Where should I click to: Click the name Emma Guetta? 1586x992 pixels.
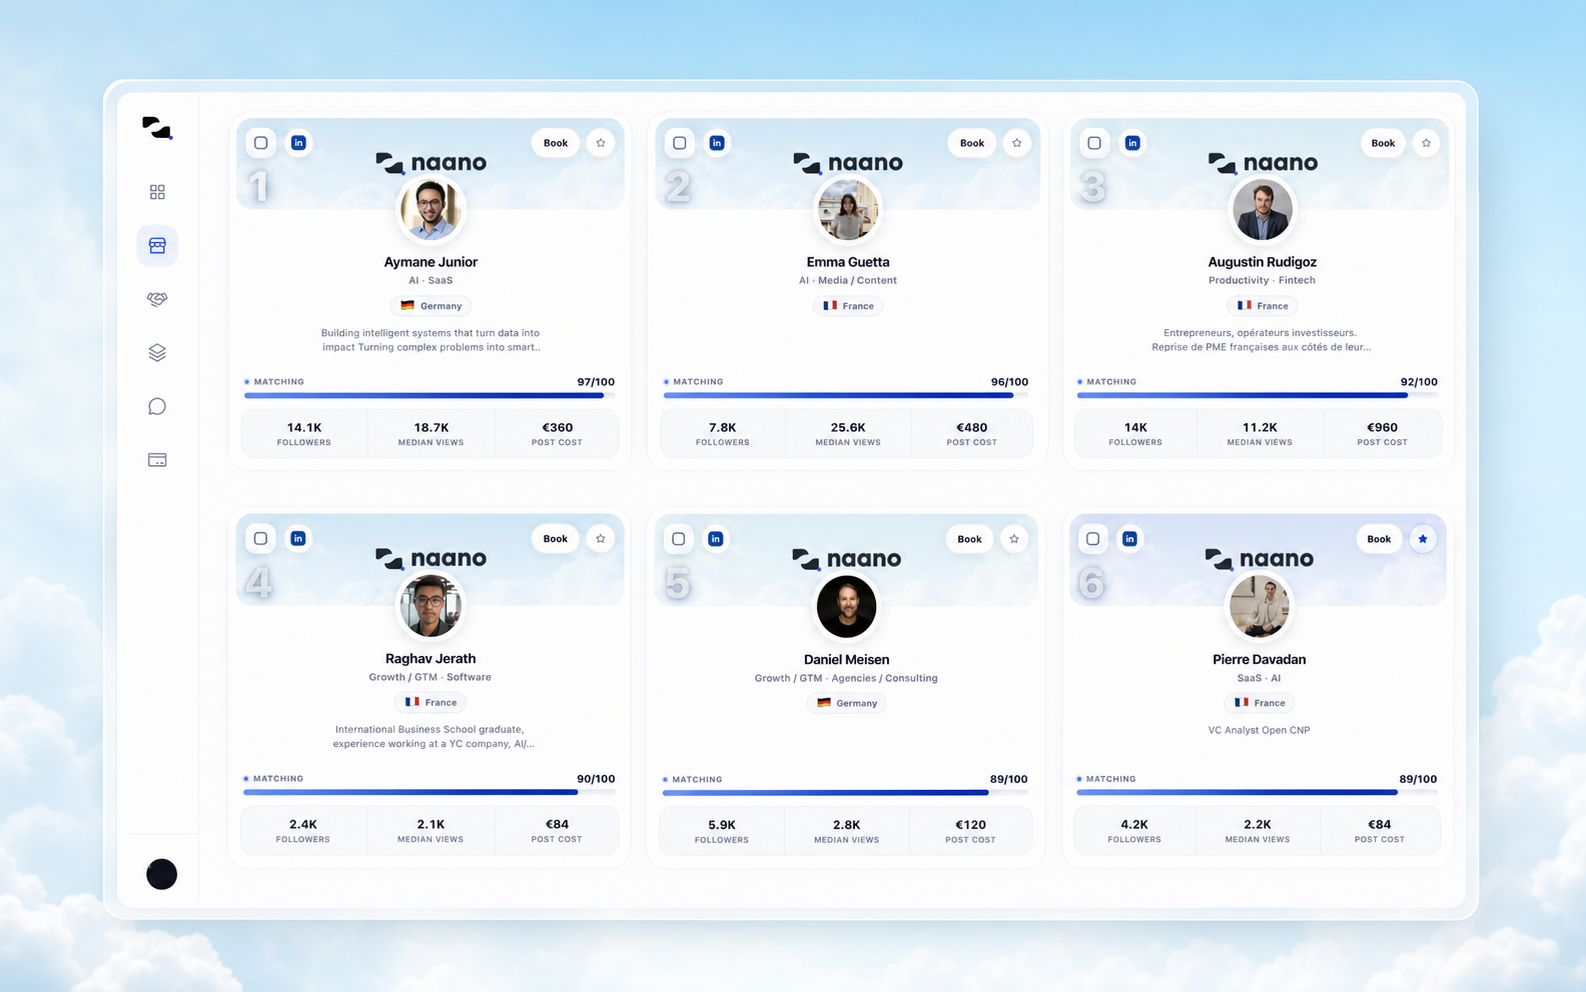[x=848, y=262]
